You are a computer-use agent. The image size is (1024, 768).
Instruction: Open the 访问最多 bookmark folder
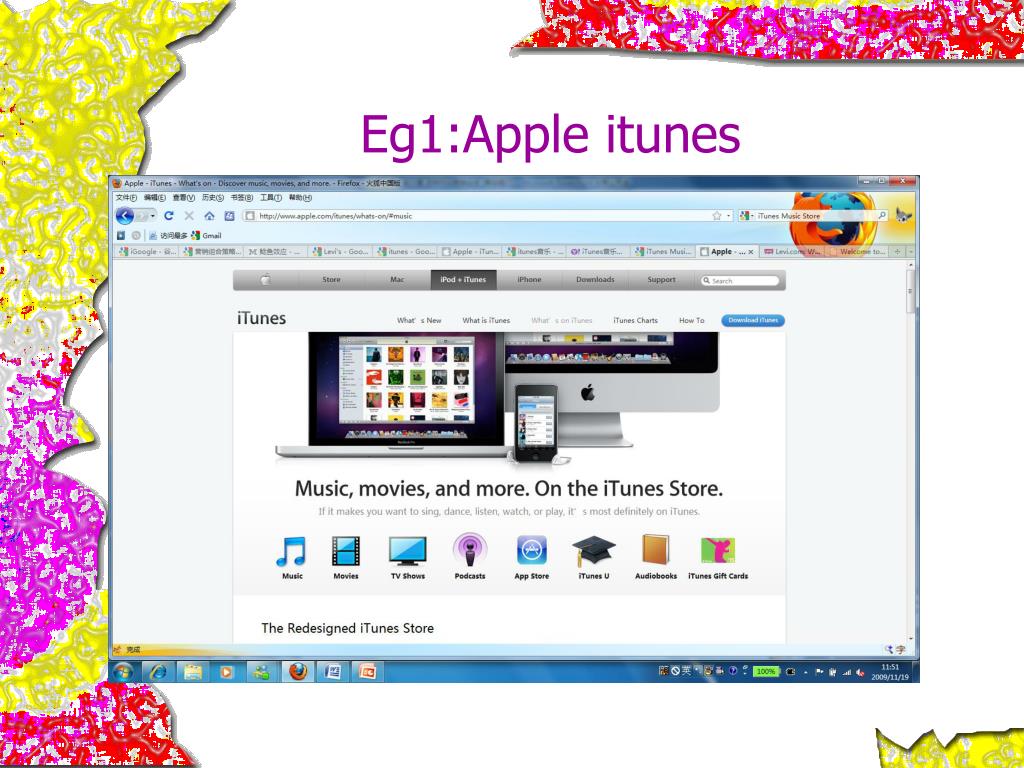point(168,236)
